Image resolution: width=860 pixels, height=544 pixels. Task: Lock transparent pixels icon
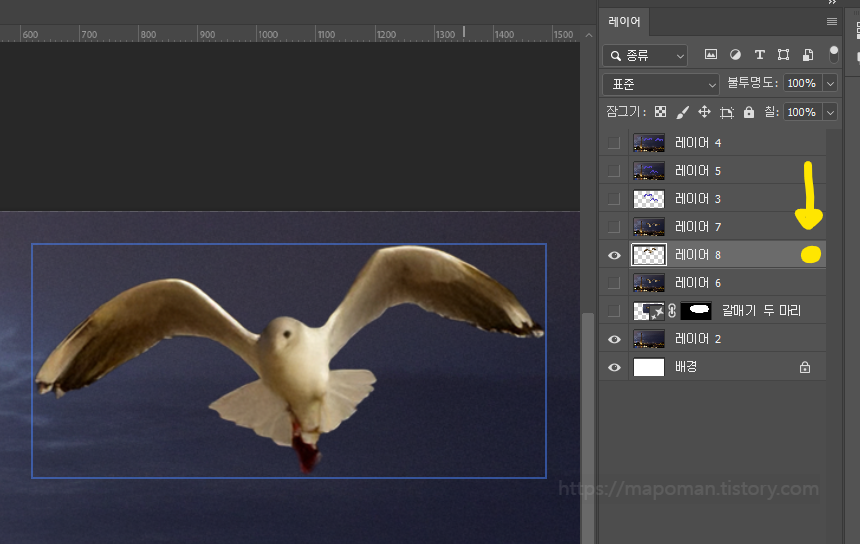click(x=660, y=112)
